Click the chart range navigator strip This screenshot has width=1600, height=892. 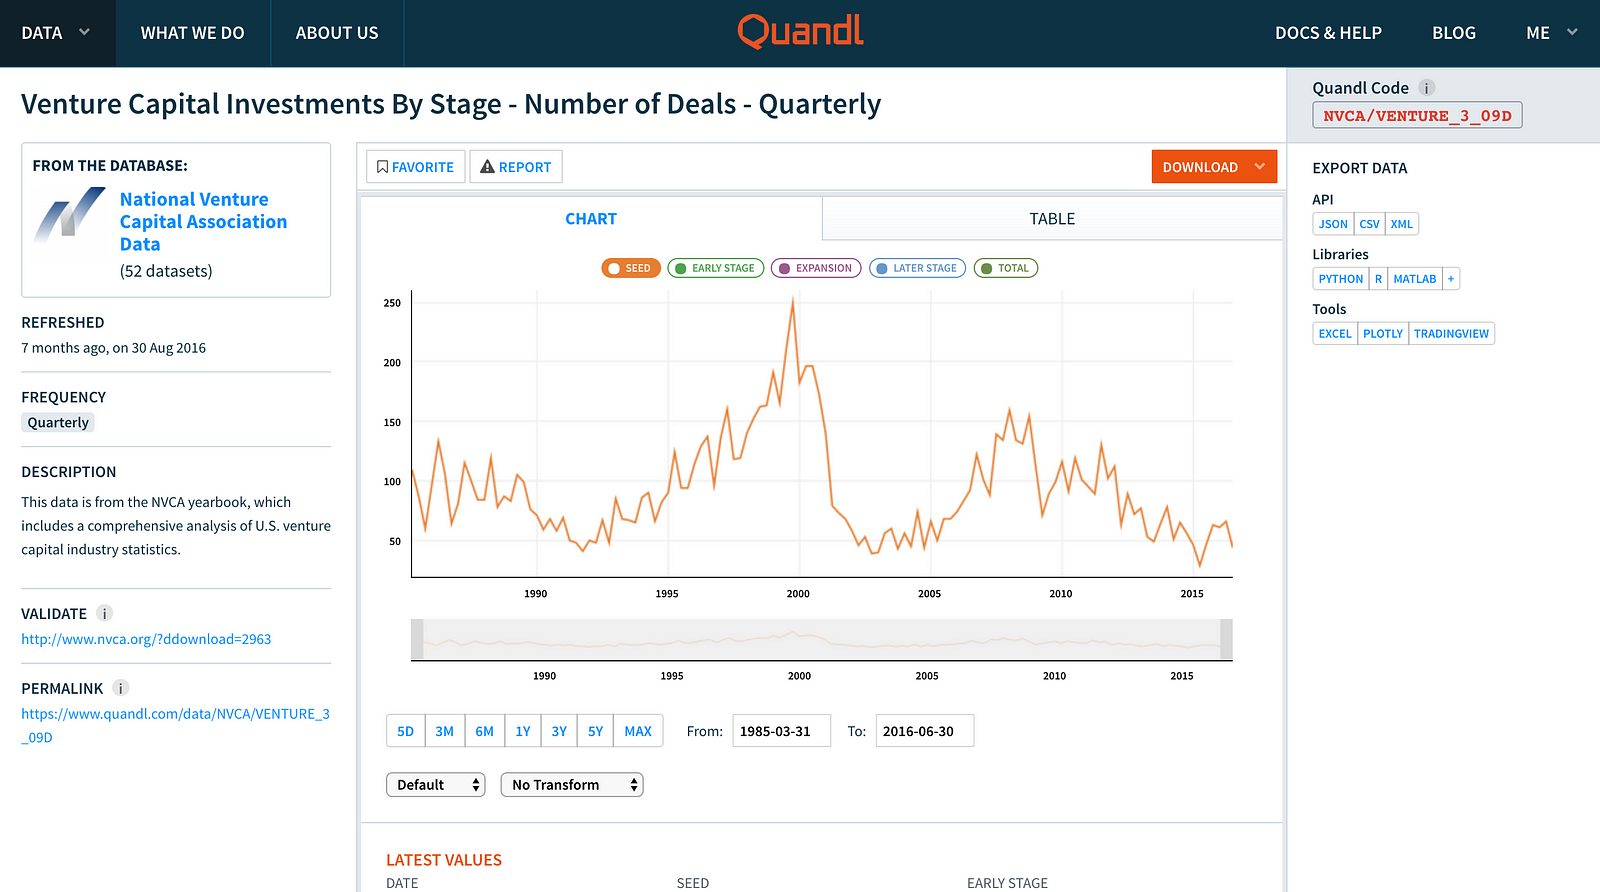click(822, 640)
